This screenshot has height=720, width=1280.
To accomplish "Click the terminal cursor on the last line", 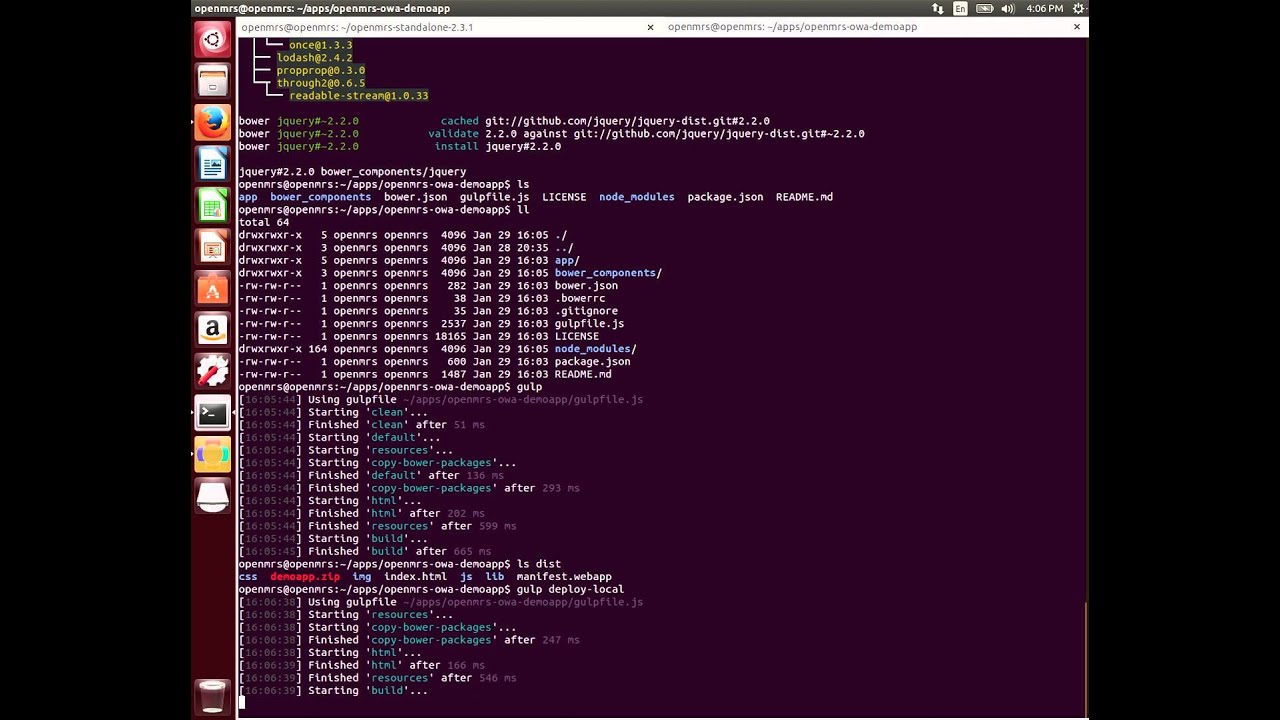I will point(241,703).
